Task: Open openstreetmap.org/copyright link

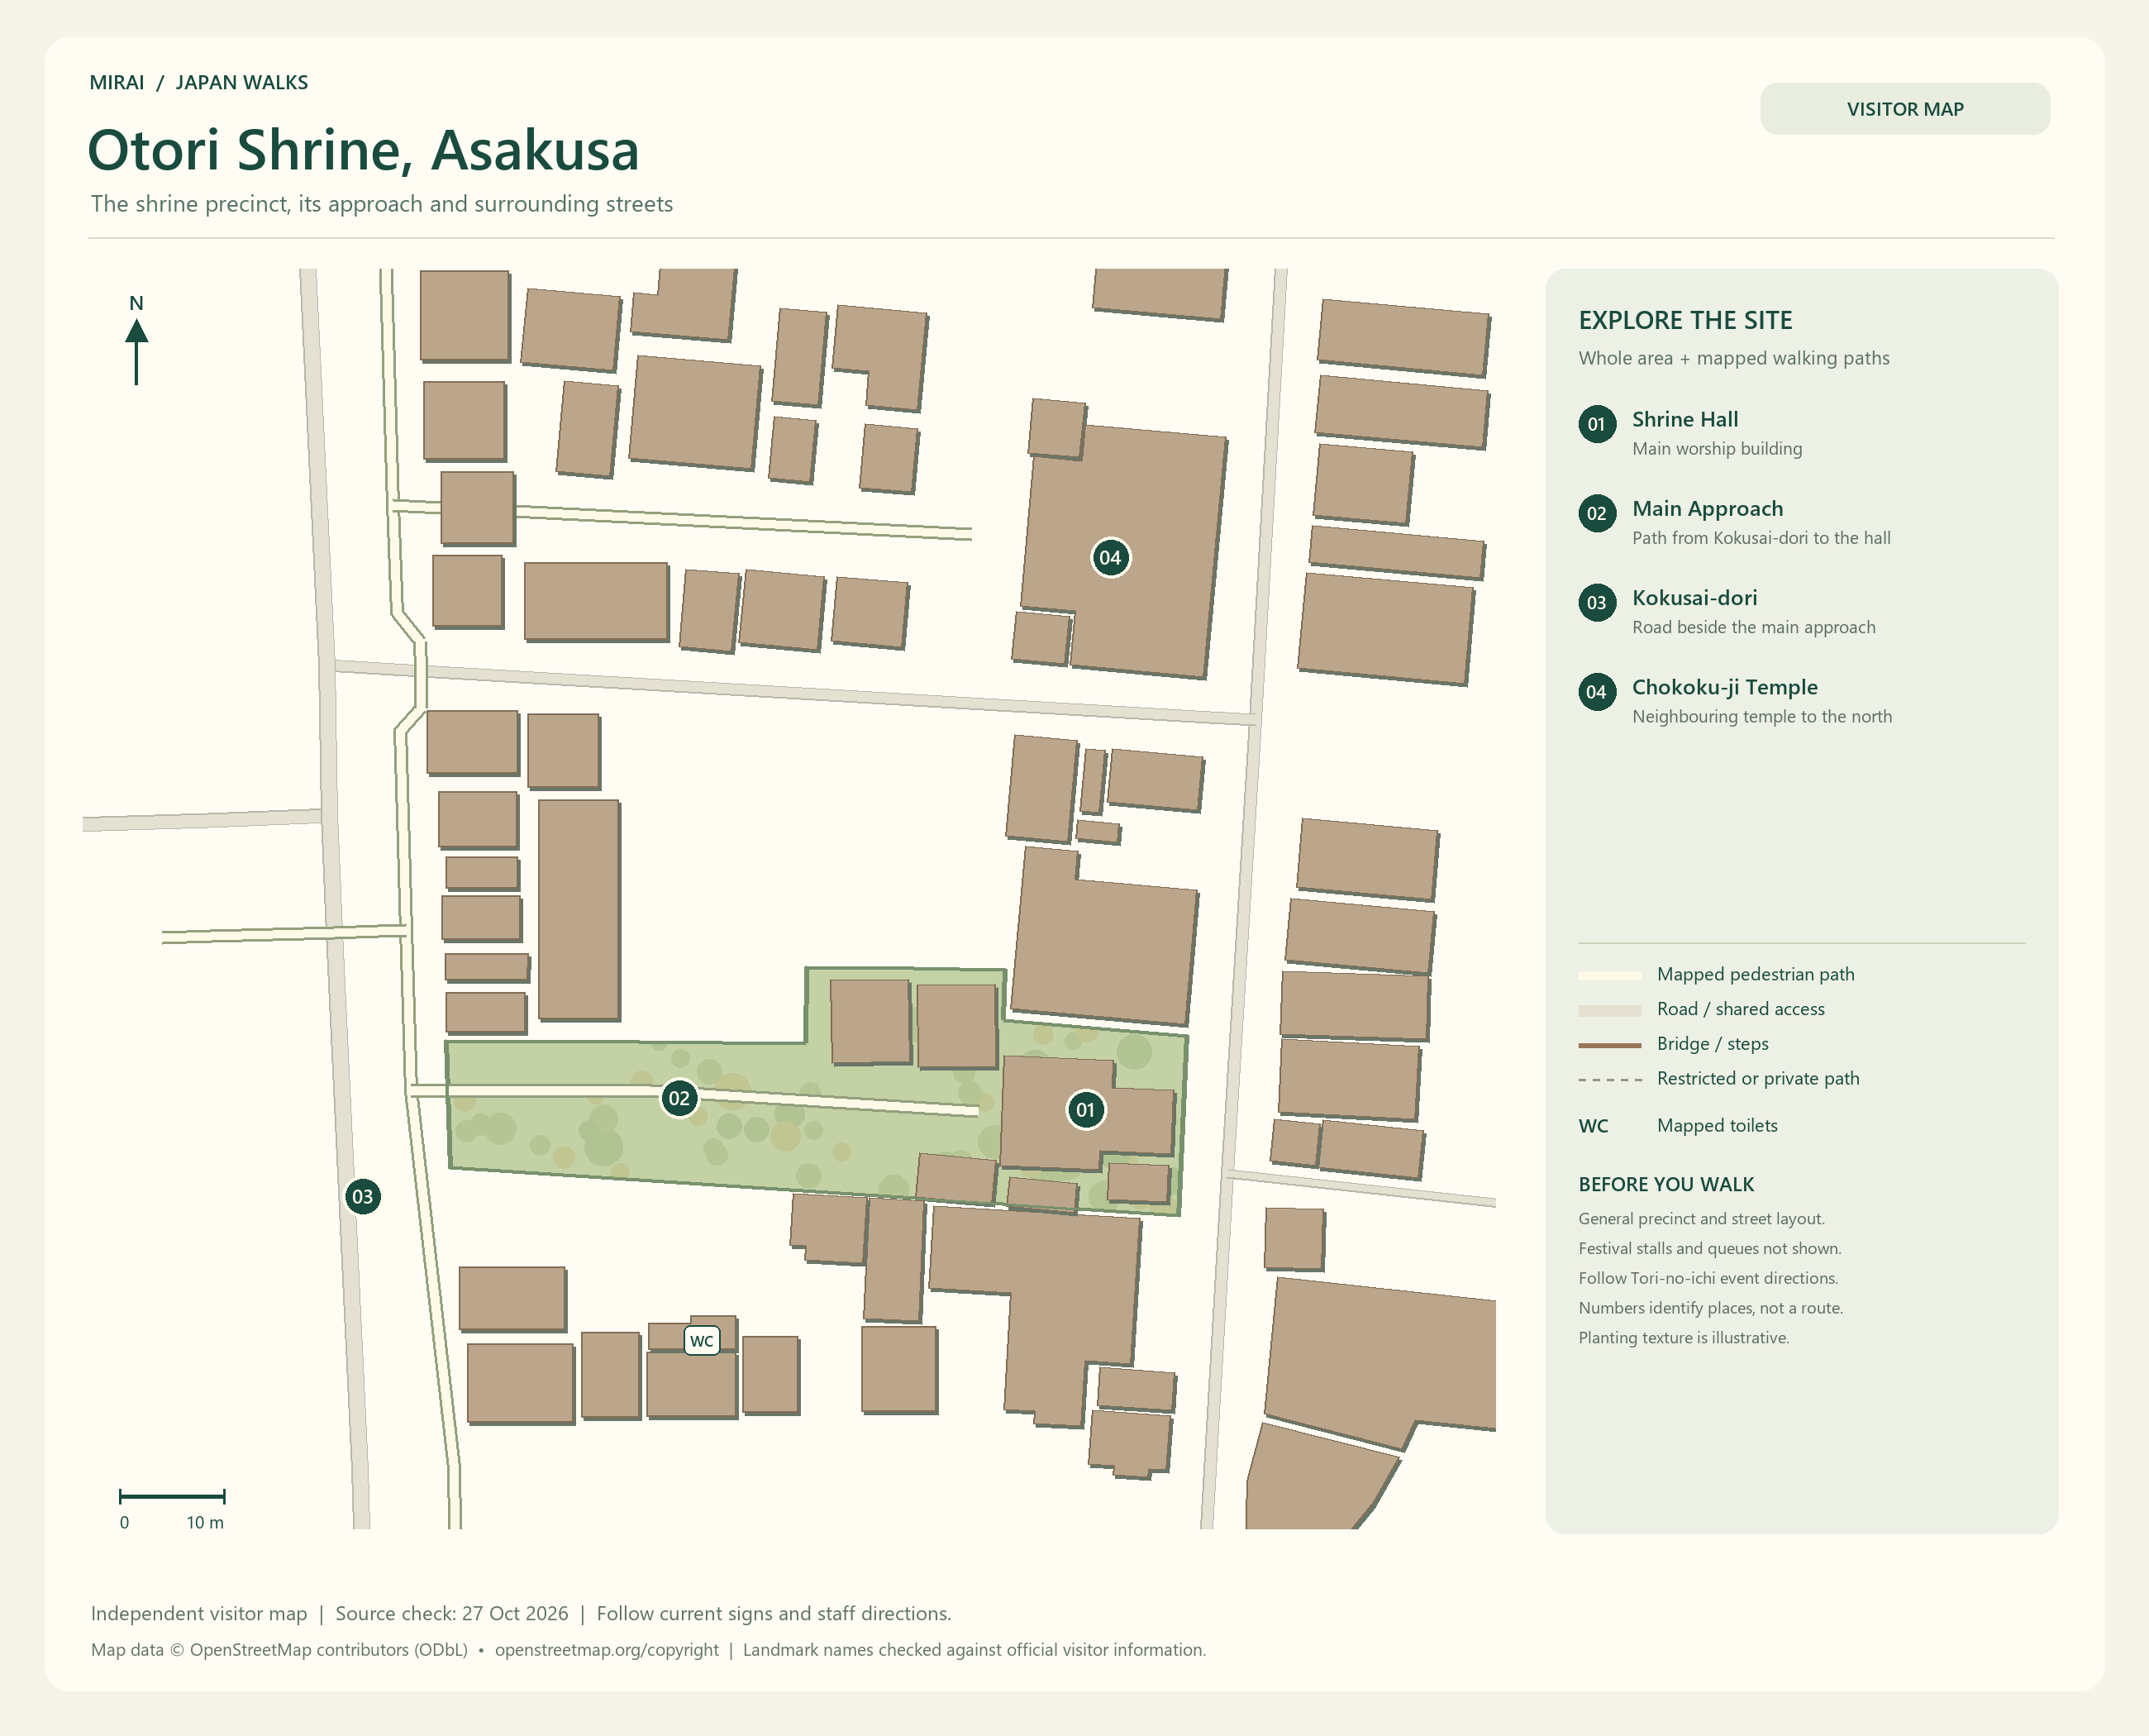Action: tap(606, 1650)
